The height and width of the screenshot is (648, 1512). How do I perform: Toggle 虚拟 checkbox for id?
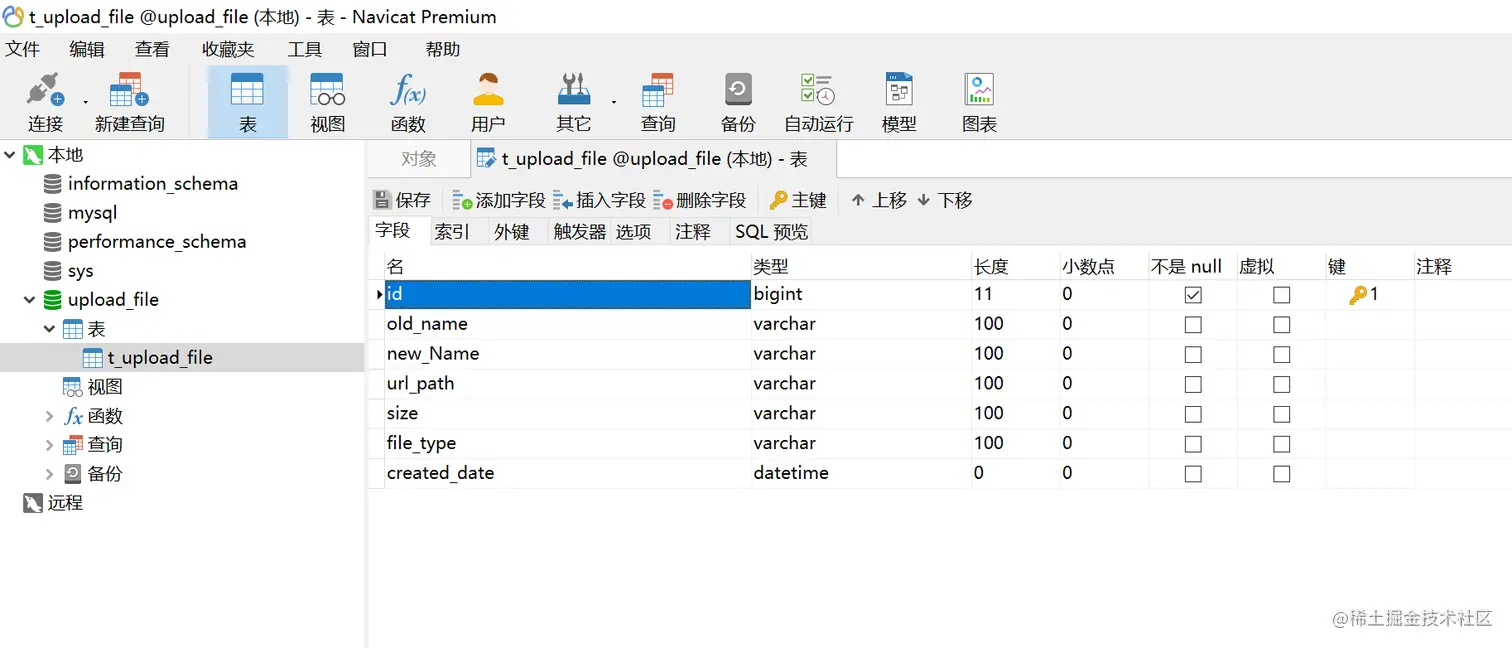coord(1281,295)
